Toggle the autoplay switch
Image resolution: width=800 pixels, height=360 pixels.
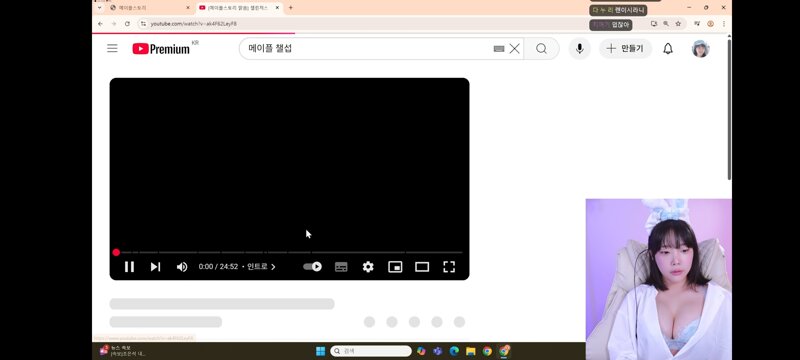pyautogui.click(x=312, y=266)
